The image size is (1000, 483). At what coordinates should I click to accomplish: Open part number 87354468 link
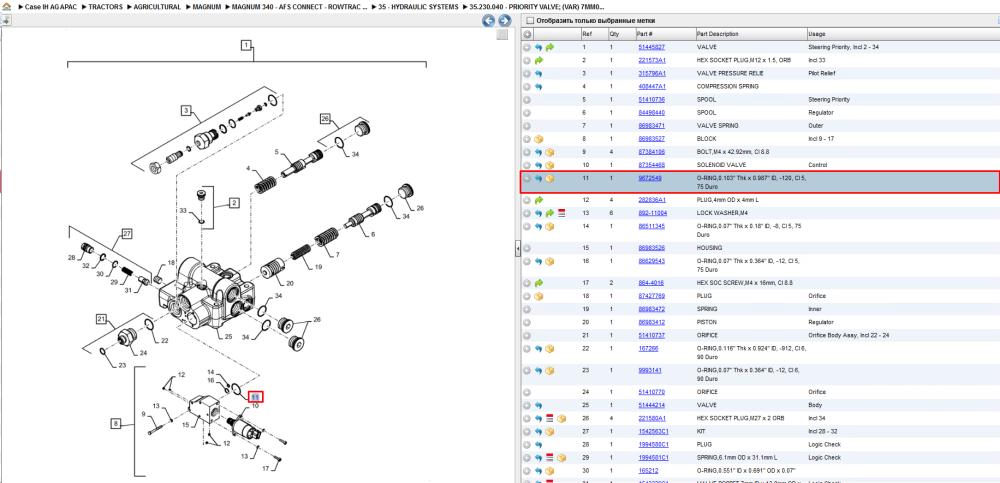651,165
